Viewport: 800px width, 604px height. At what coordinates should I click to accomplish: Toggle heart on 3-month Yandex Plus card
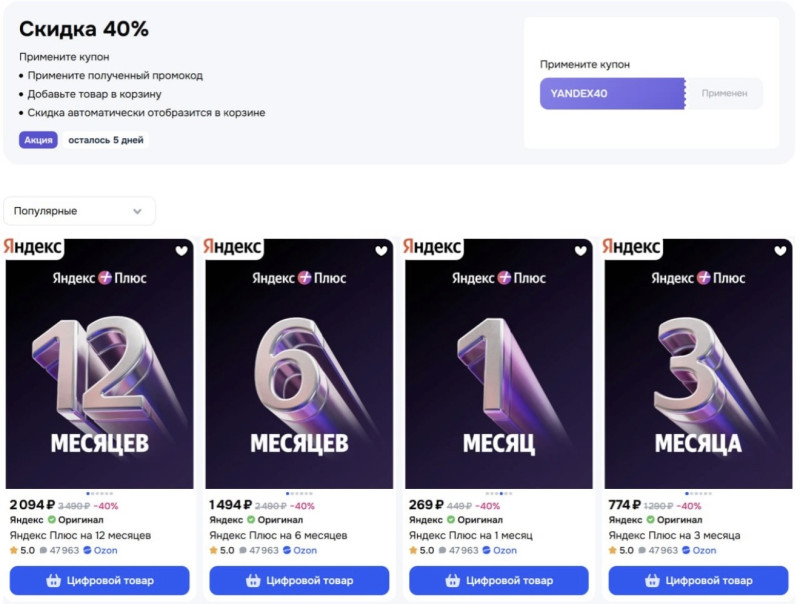pos(780,251)
